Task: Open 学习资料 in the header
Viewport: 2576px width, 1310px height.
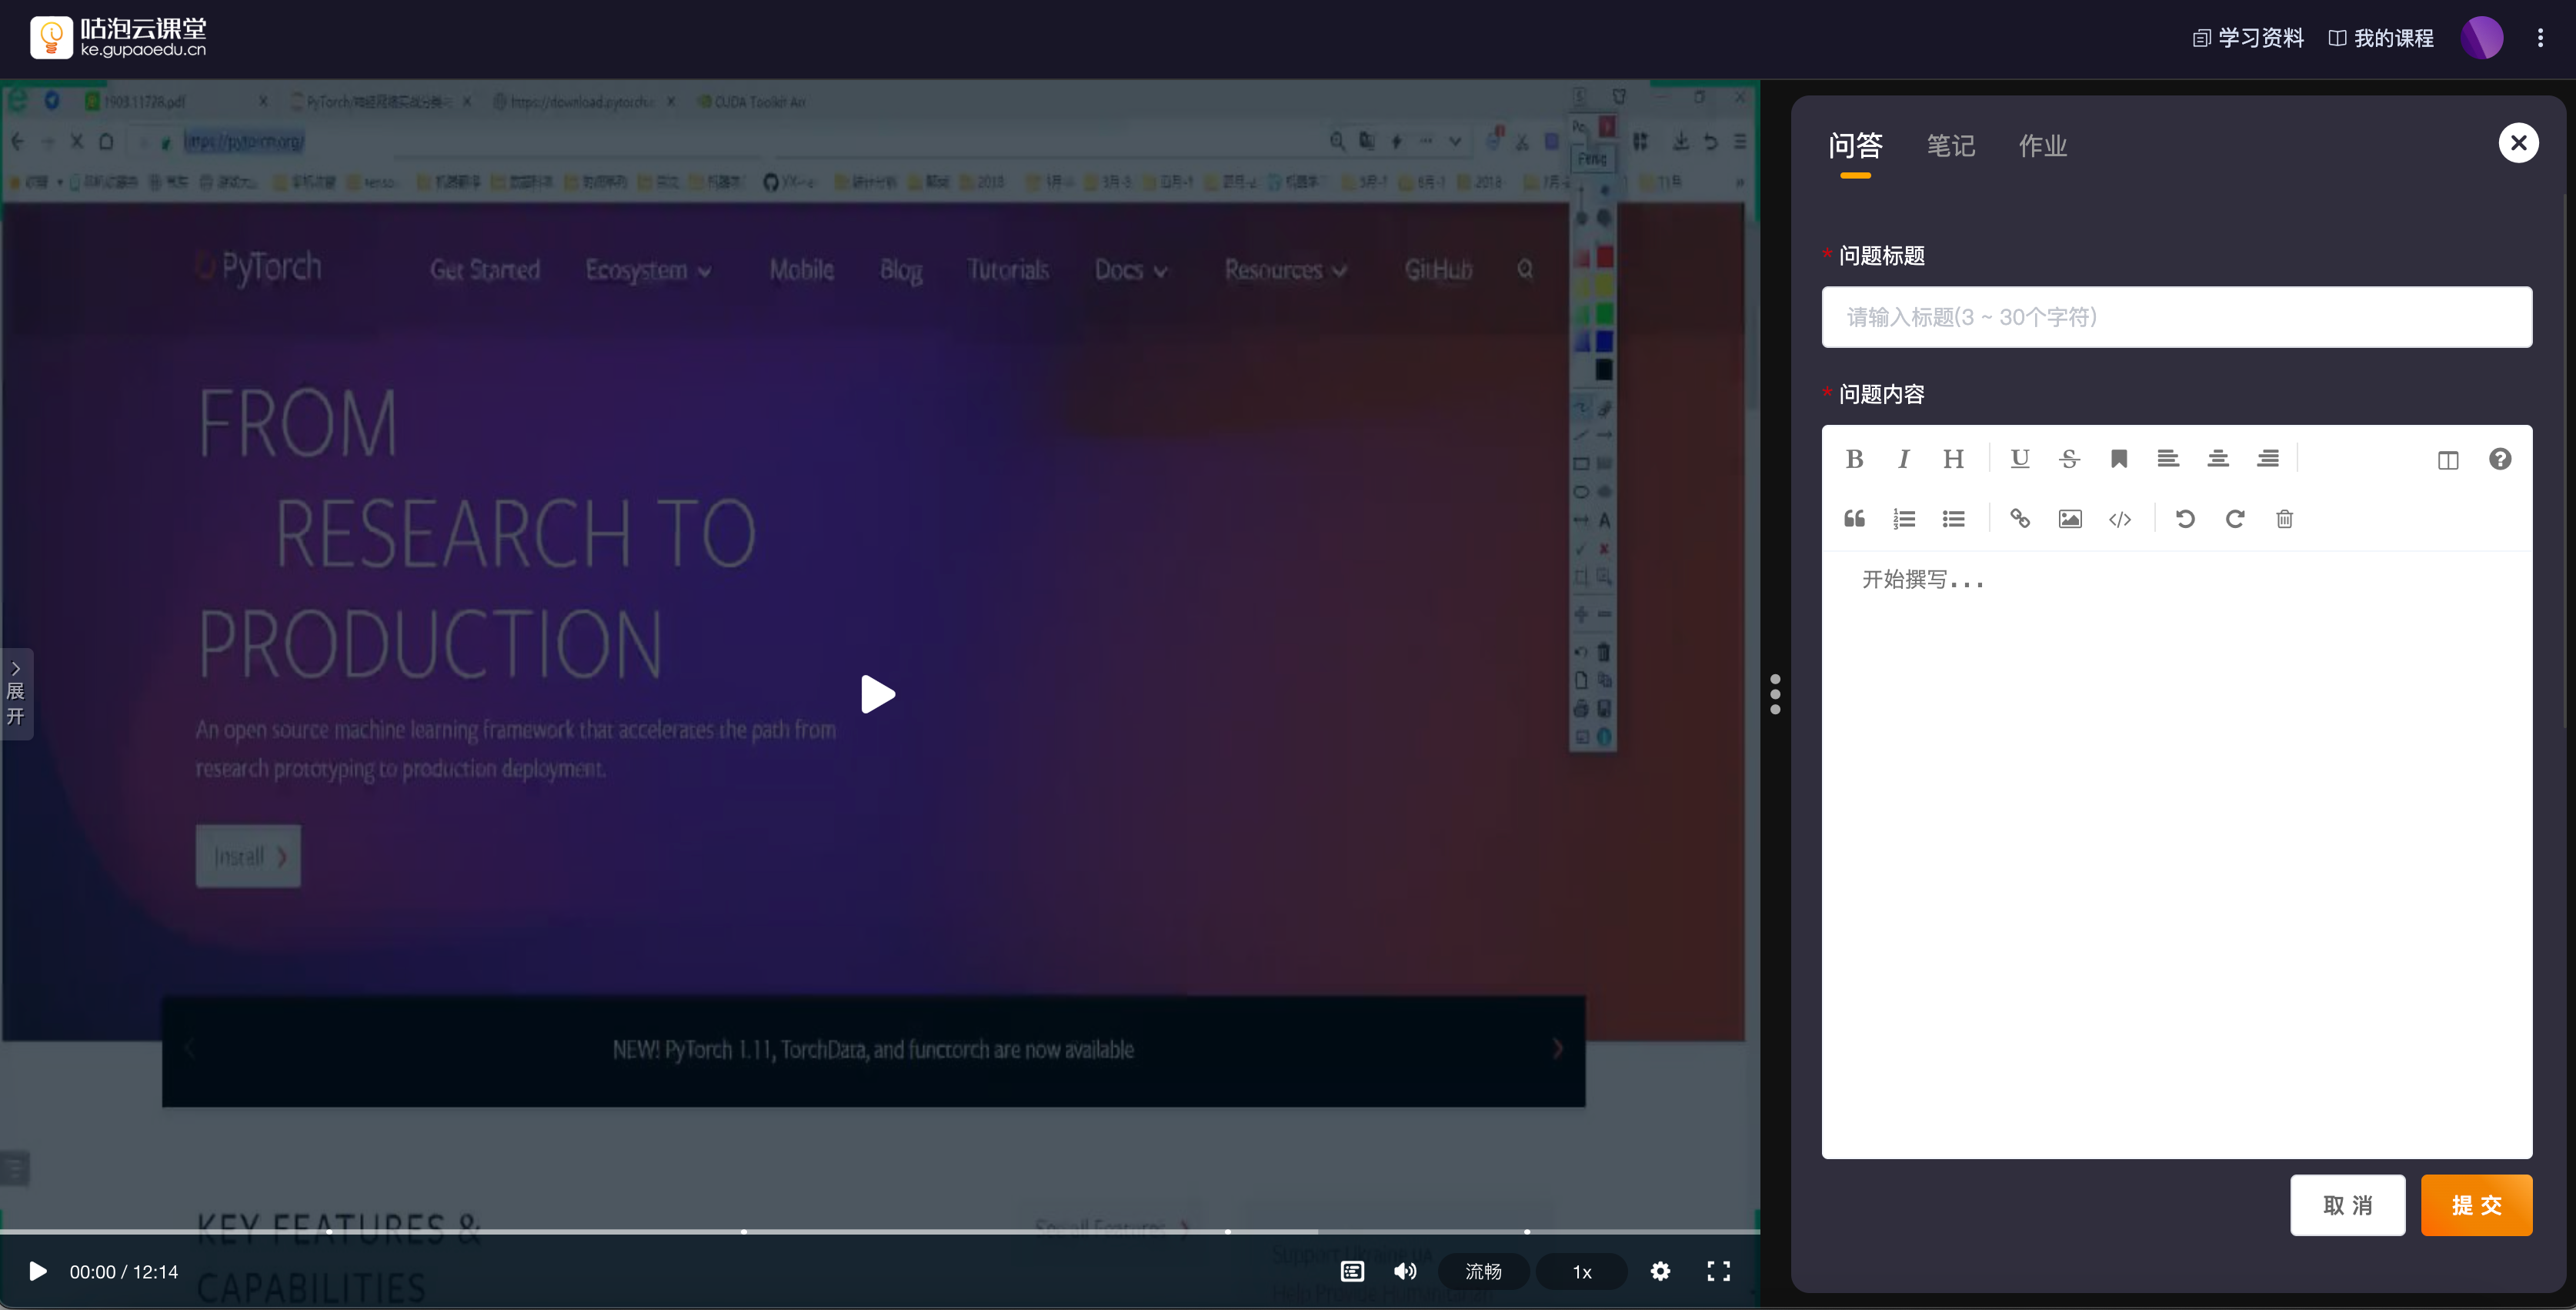Action: 2249,38
